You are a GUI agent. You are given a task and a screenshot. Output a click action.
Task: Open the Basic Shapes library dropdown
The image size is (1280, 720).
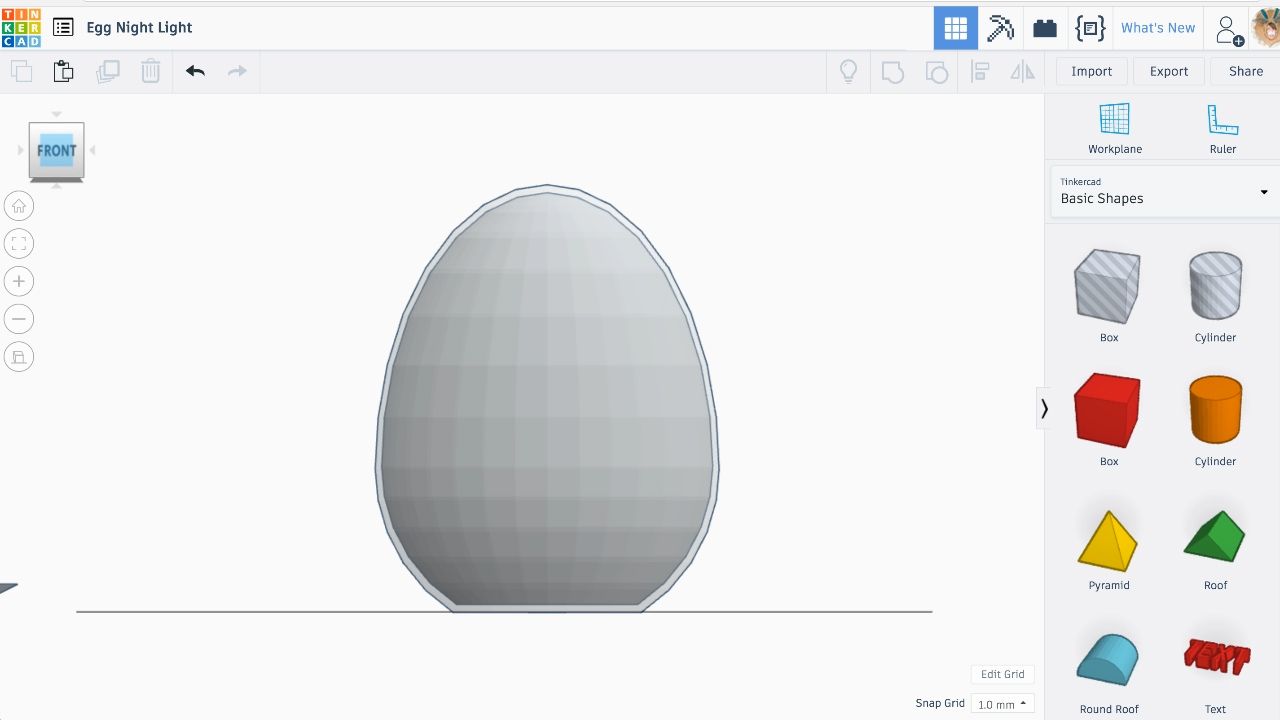[1164, 191]
